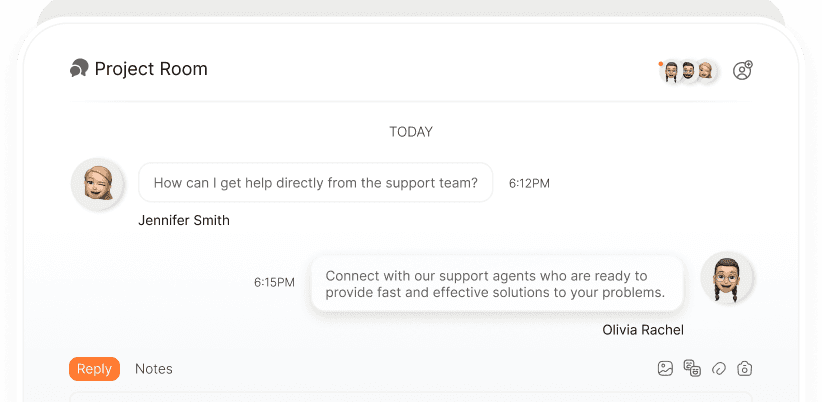Click the Jennifer Smith name label

click(x=184, y=220)
